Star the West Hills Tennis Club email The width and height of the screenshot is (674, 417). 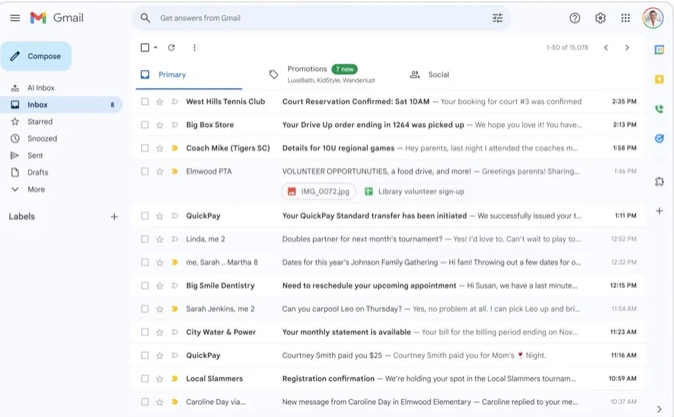pos(160,102)
